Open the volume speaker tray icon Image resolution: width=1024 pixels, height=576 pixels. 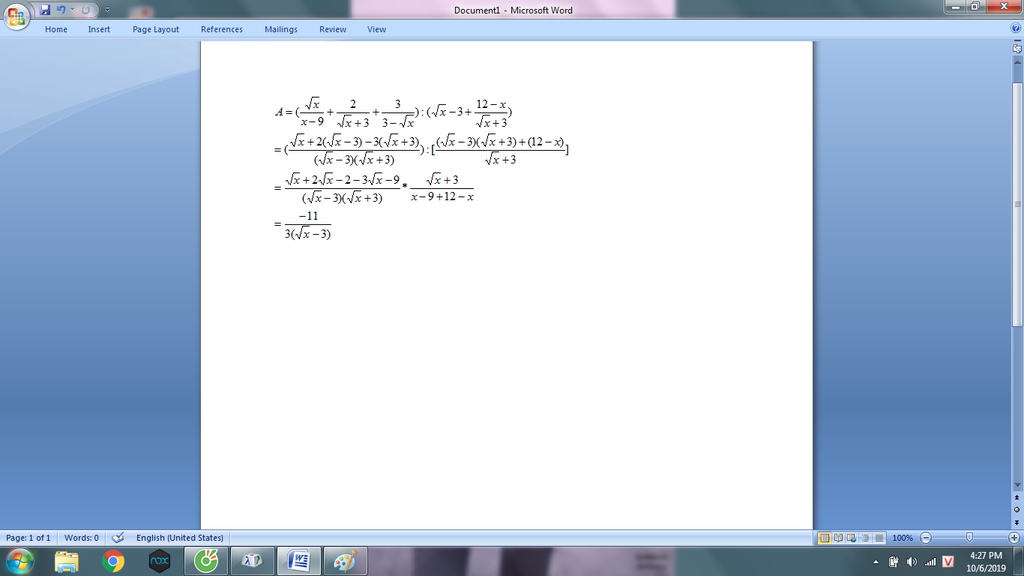[912, 562]
